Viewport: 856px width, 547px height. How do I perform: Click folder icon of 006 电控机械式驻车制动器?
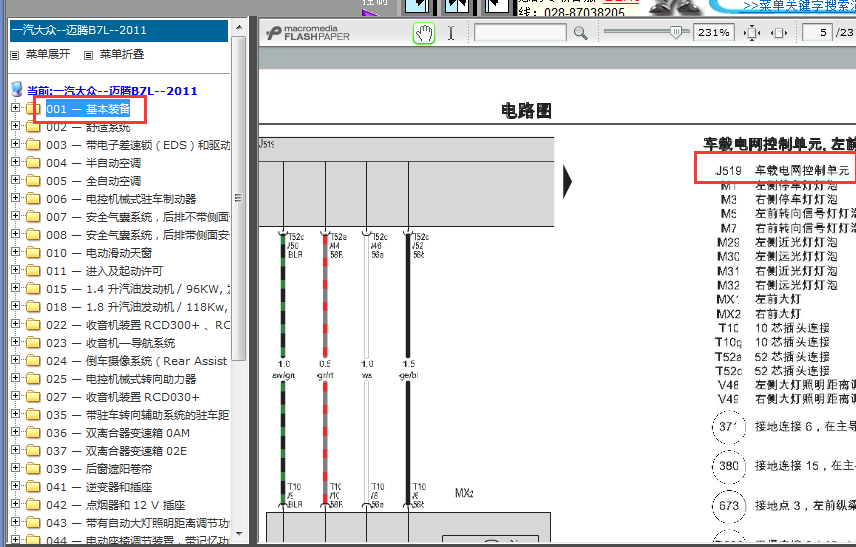33,199
